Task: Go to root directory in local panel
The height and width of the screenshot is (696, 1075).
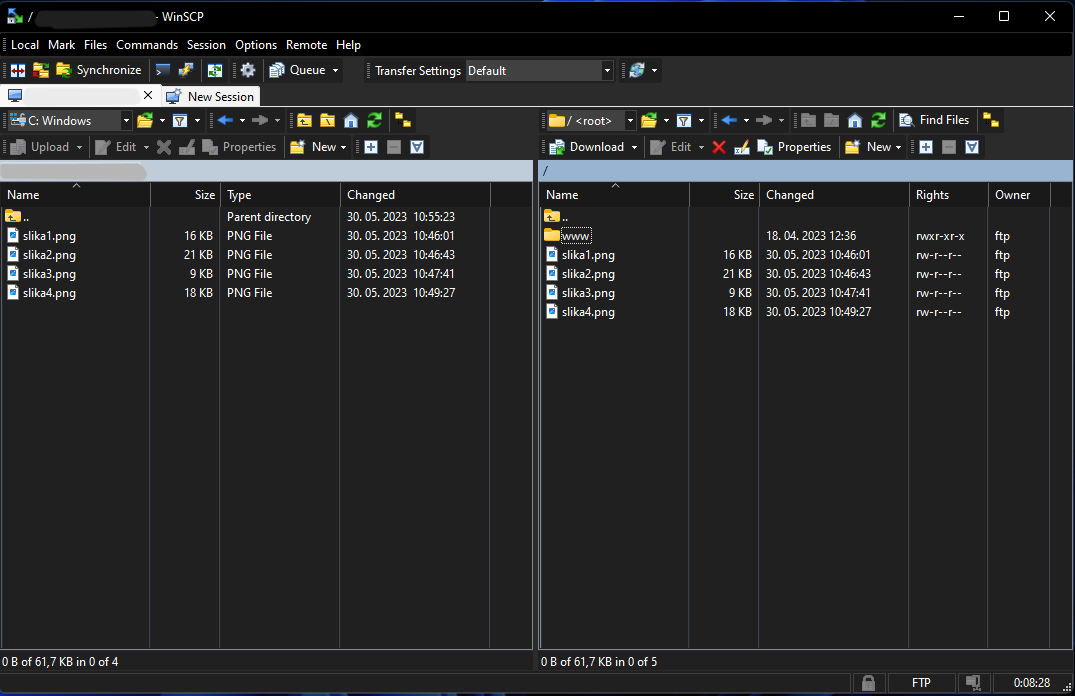Action: click(x=328, y=121)
